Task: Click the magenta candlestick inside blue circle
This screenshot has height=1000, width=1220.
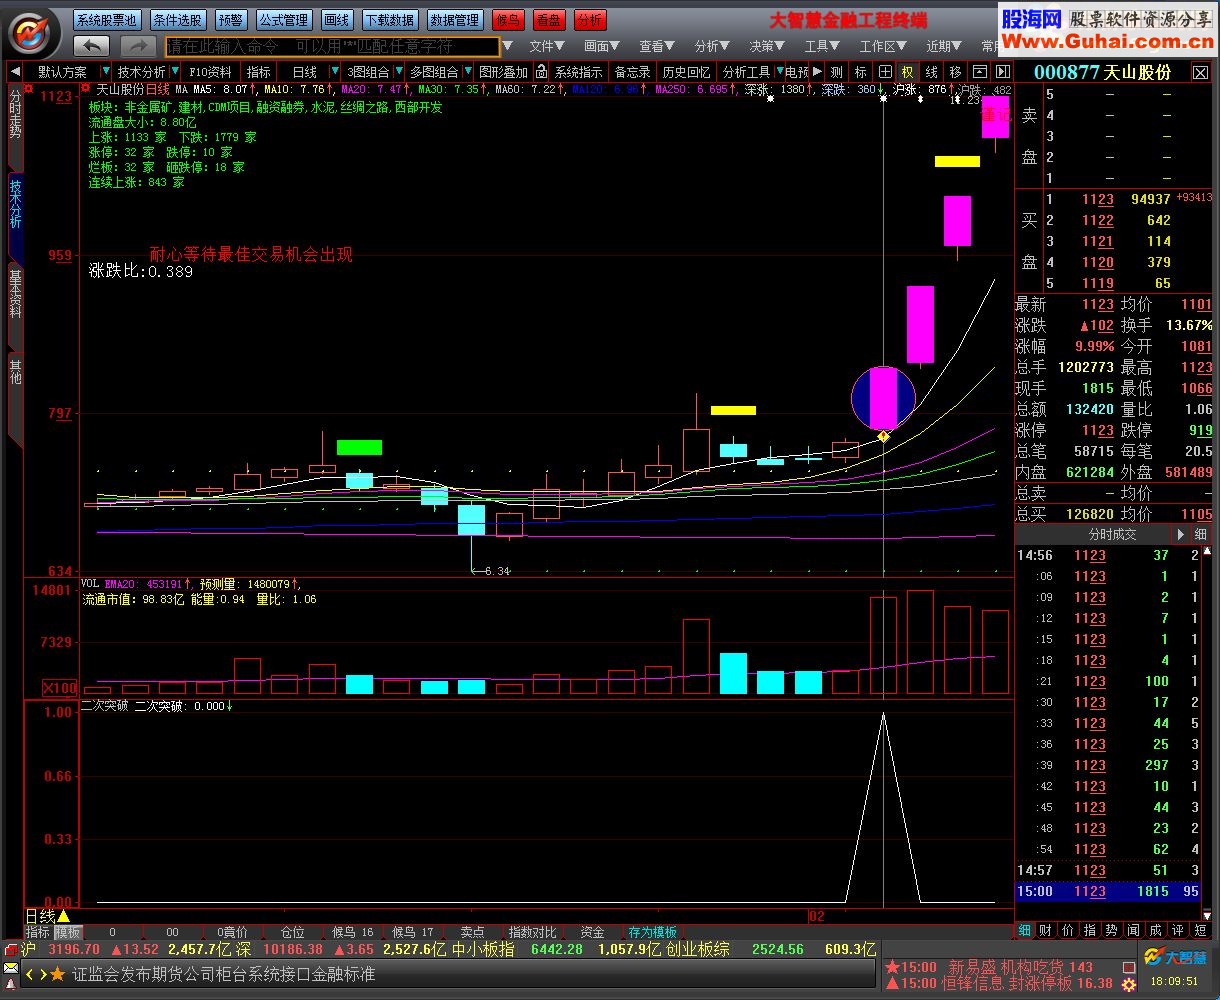Action: pyautogui.click(x=883, y=398)
